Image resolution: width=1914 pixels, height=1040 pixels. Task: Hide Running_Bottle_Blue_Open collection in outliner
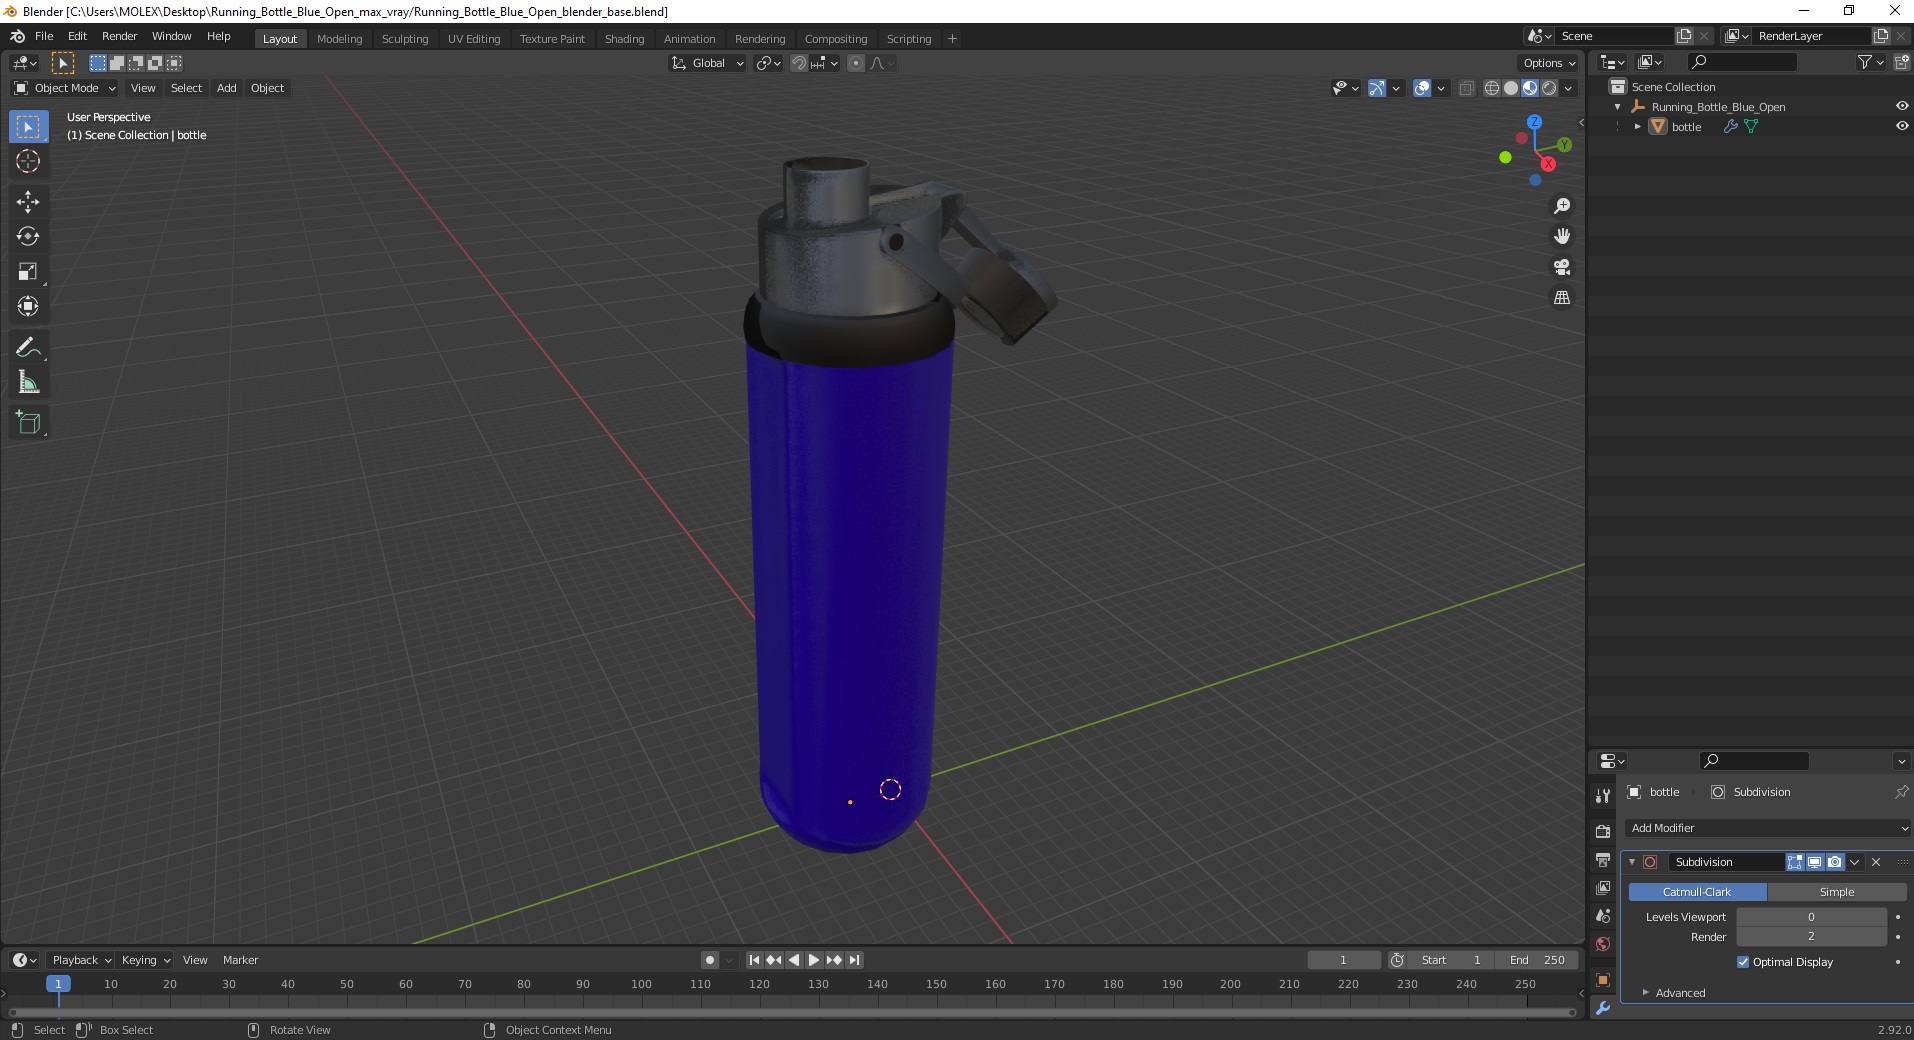pos(1902,106)
